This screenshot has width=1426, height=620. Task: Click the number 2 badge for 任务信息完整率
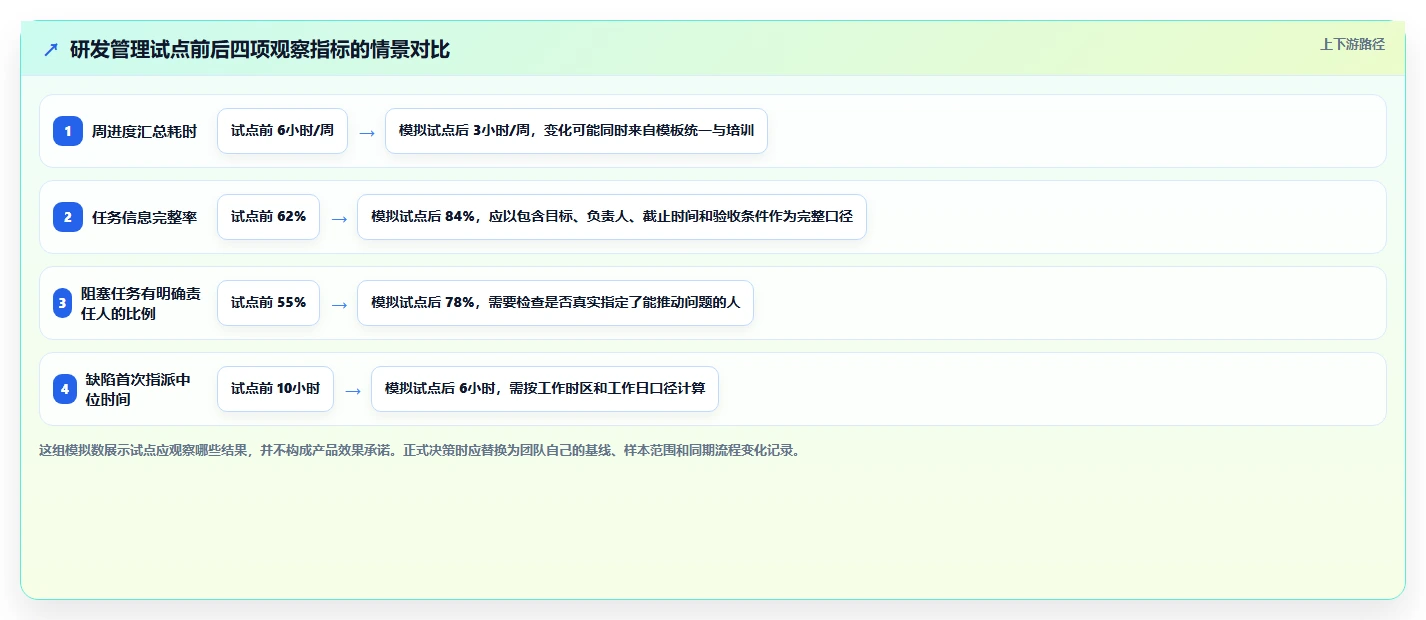coord(68,217)
